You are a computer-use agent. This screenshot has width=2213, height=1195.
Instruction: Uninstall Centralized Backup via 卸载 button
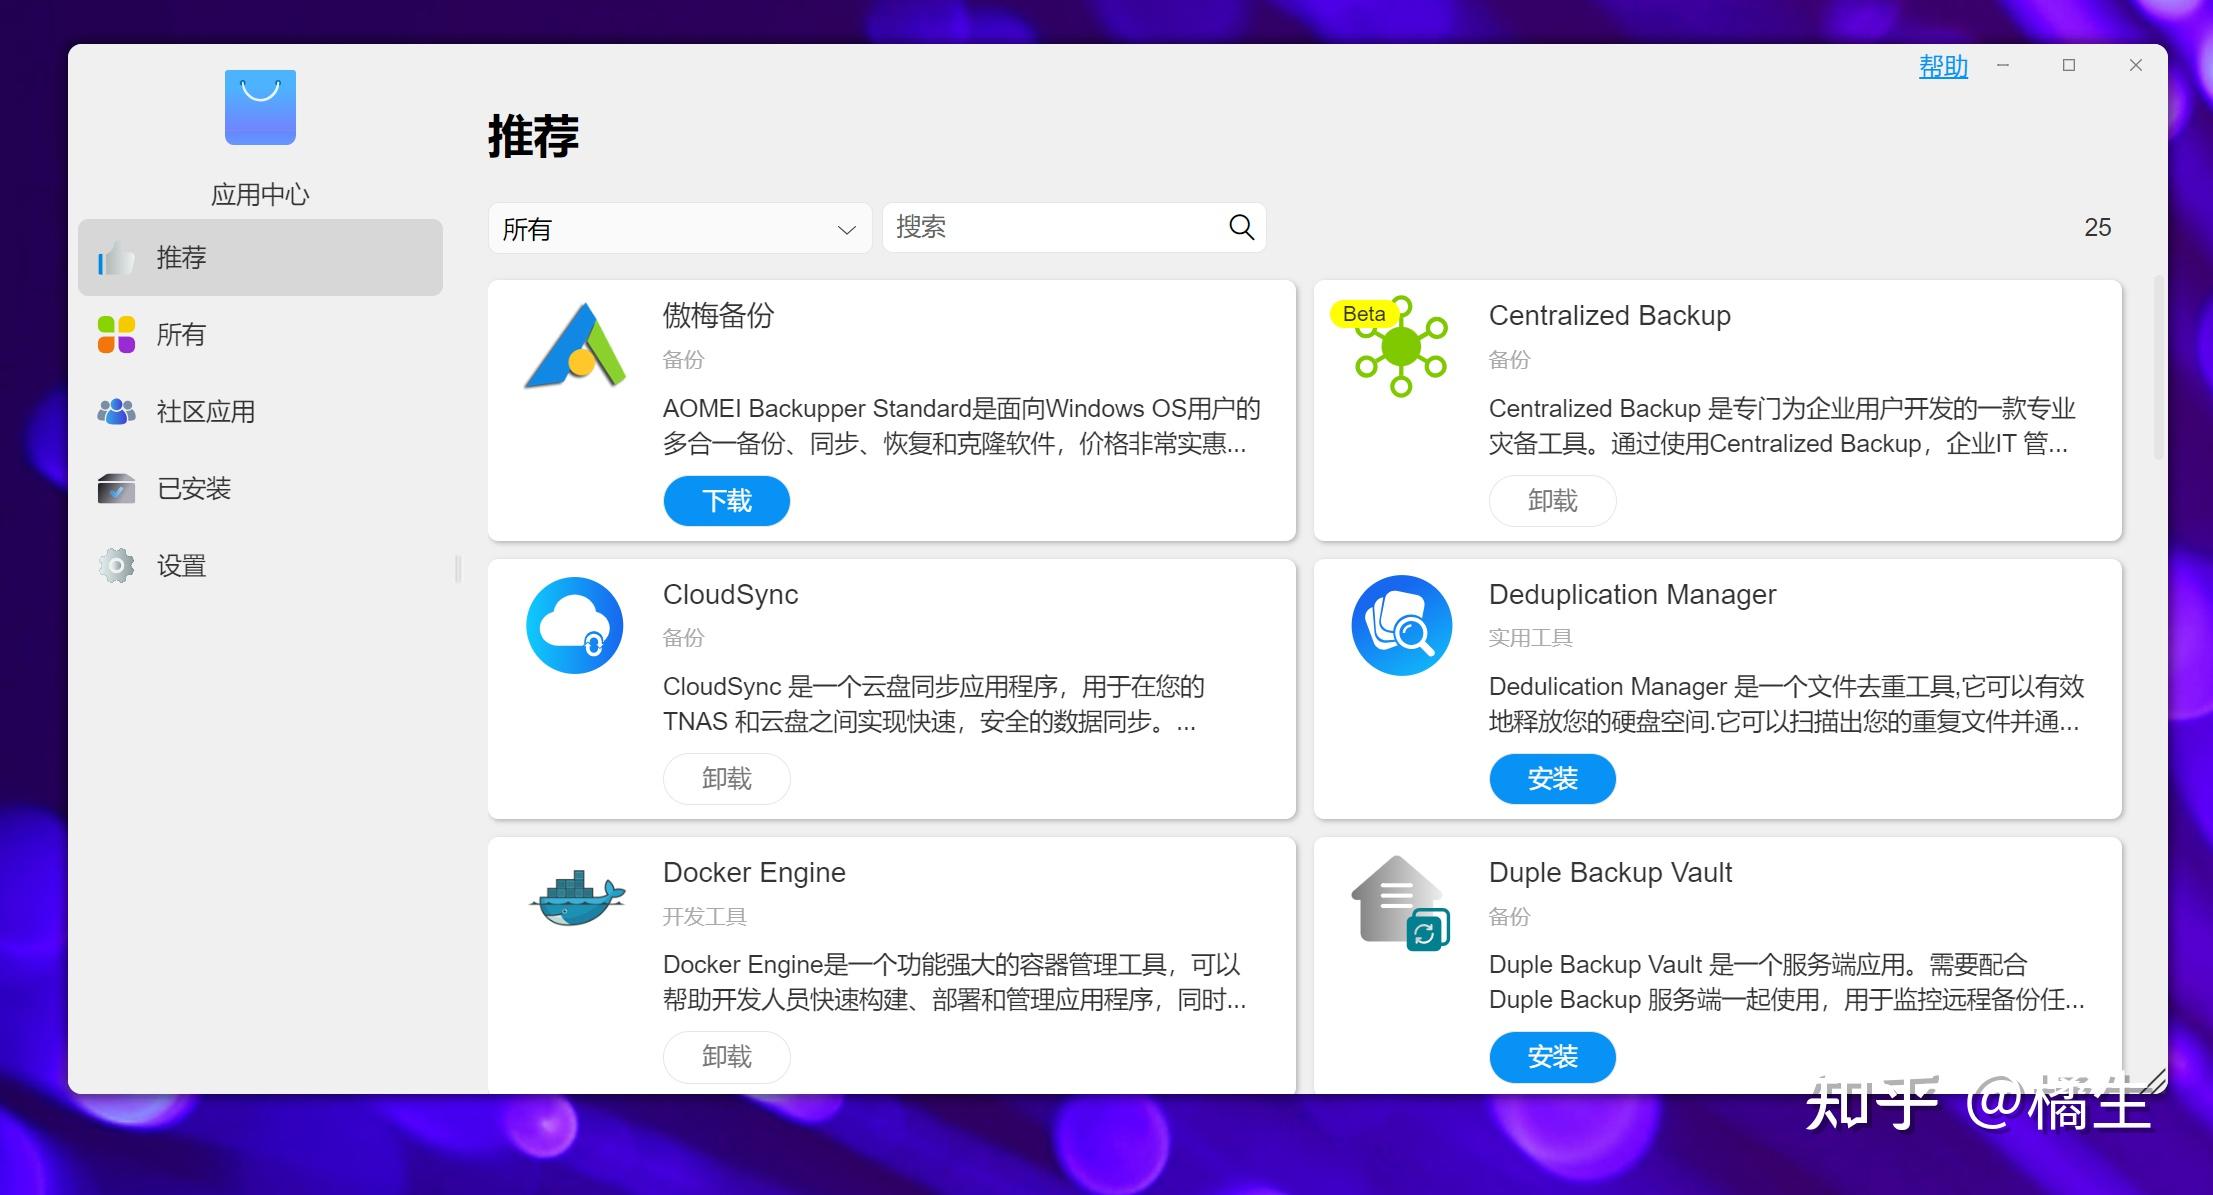coord(1552,501)
